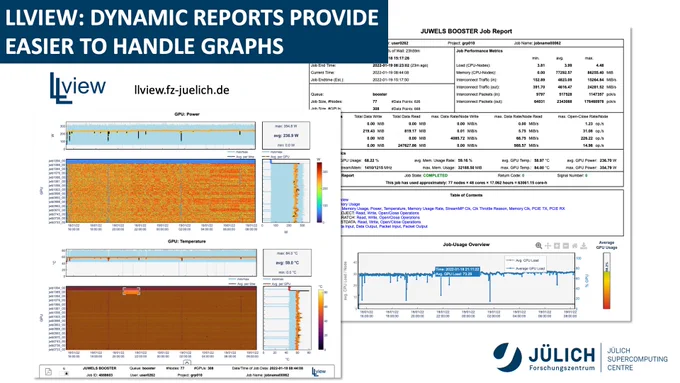This screenshot has height=383, width=680.
Task: Open the Data Output link
Action: tap(366, 226)
